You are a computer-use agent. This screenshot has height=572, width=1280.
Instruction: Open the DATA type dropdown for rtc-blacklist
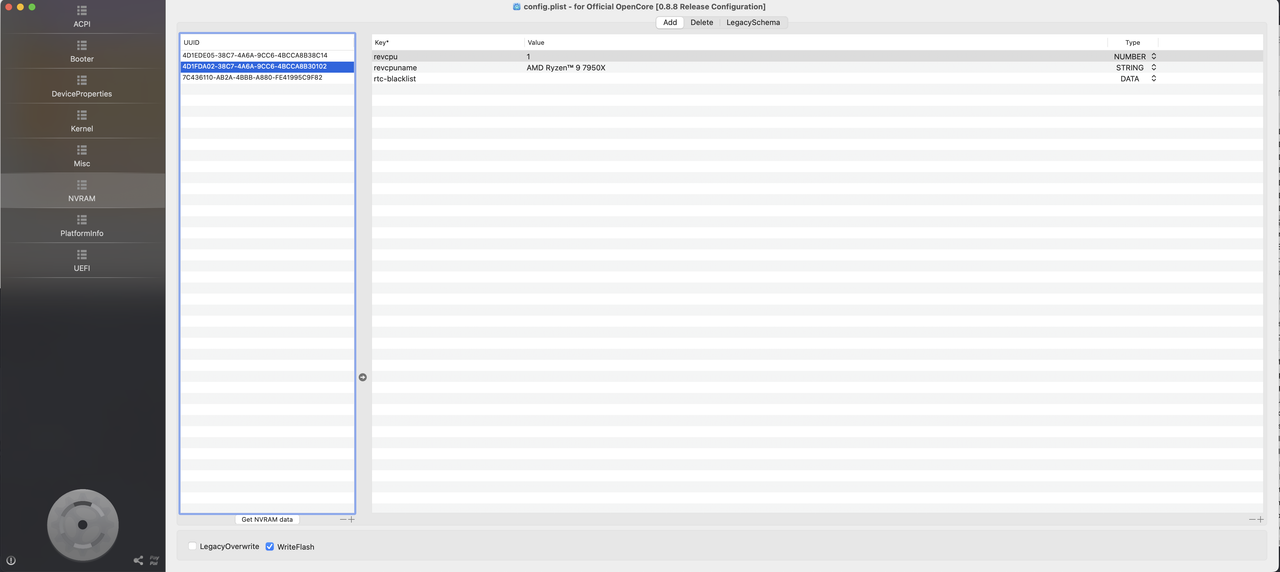click(x=1153, y=79)
